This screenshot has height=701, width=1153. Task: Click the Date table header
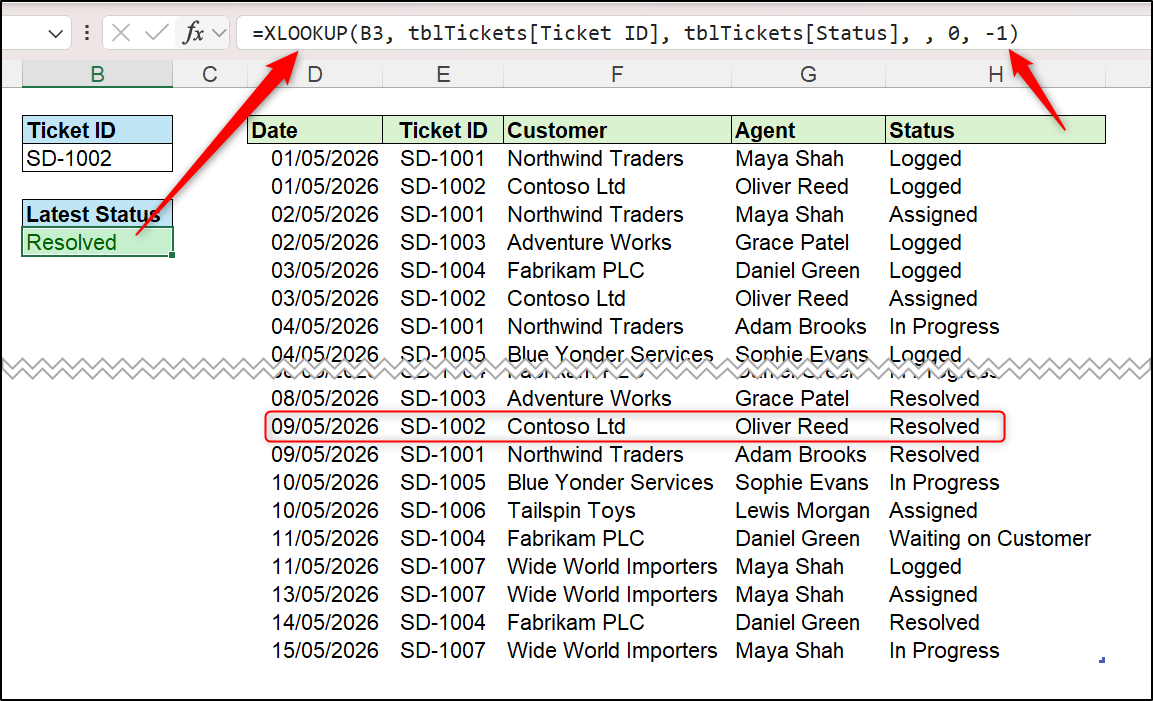click(x=315, y=130)
